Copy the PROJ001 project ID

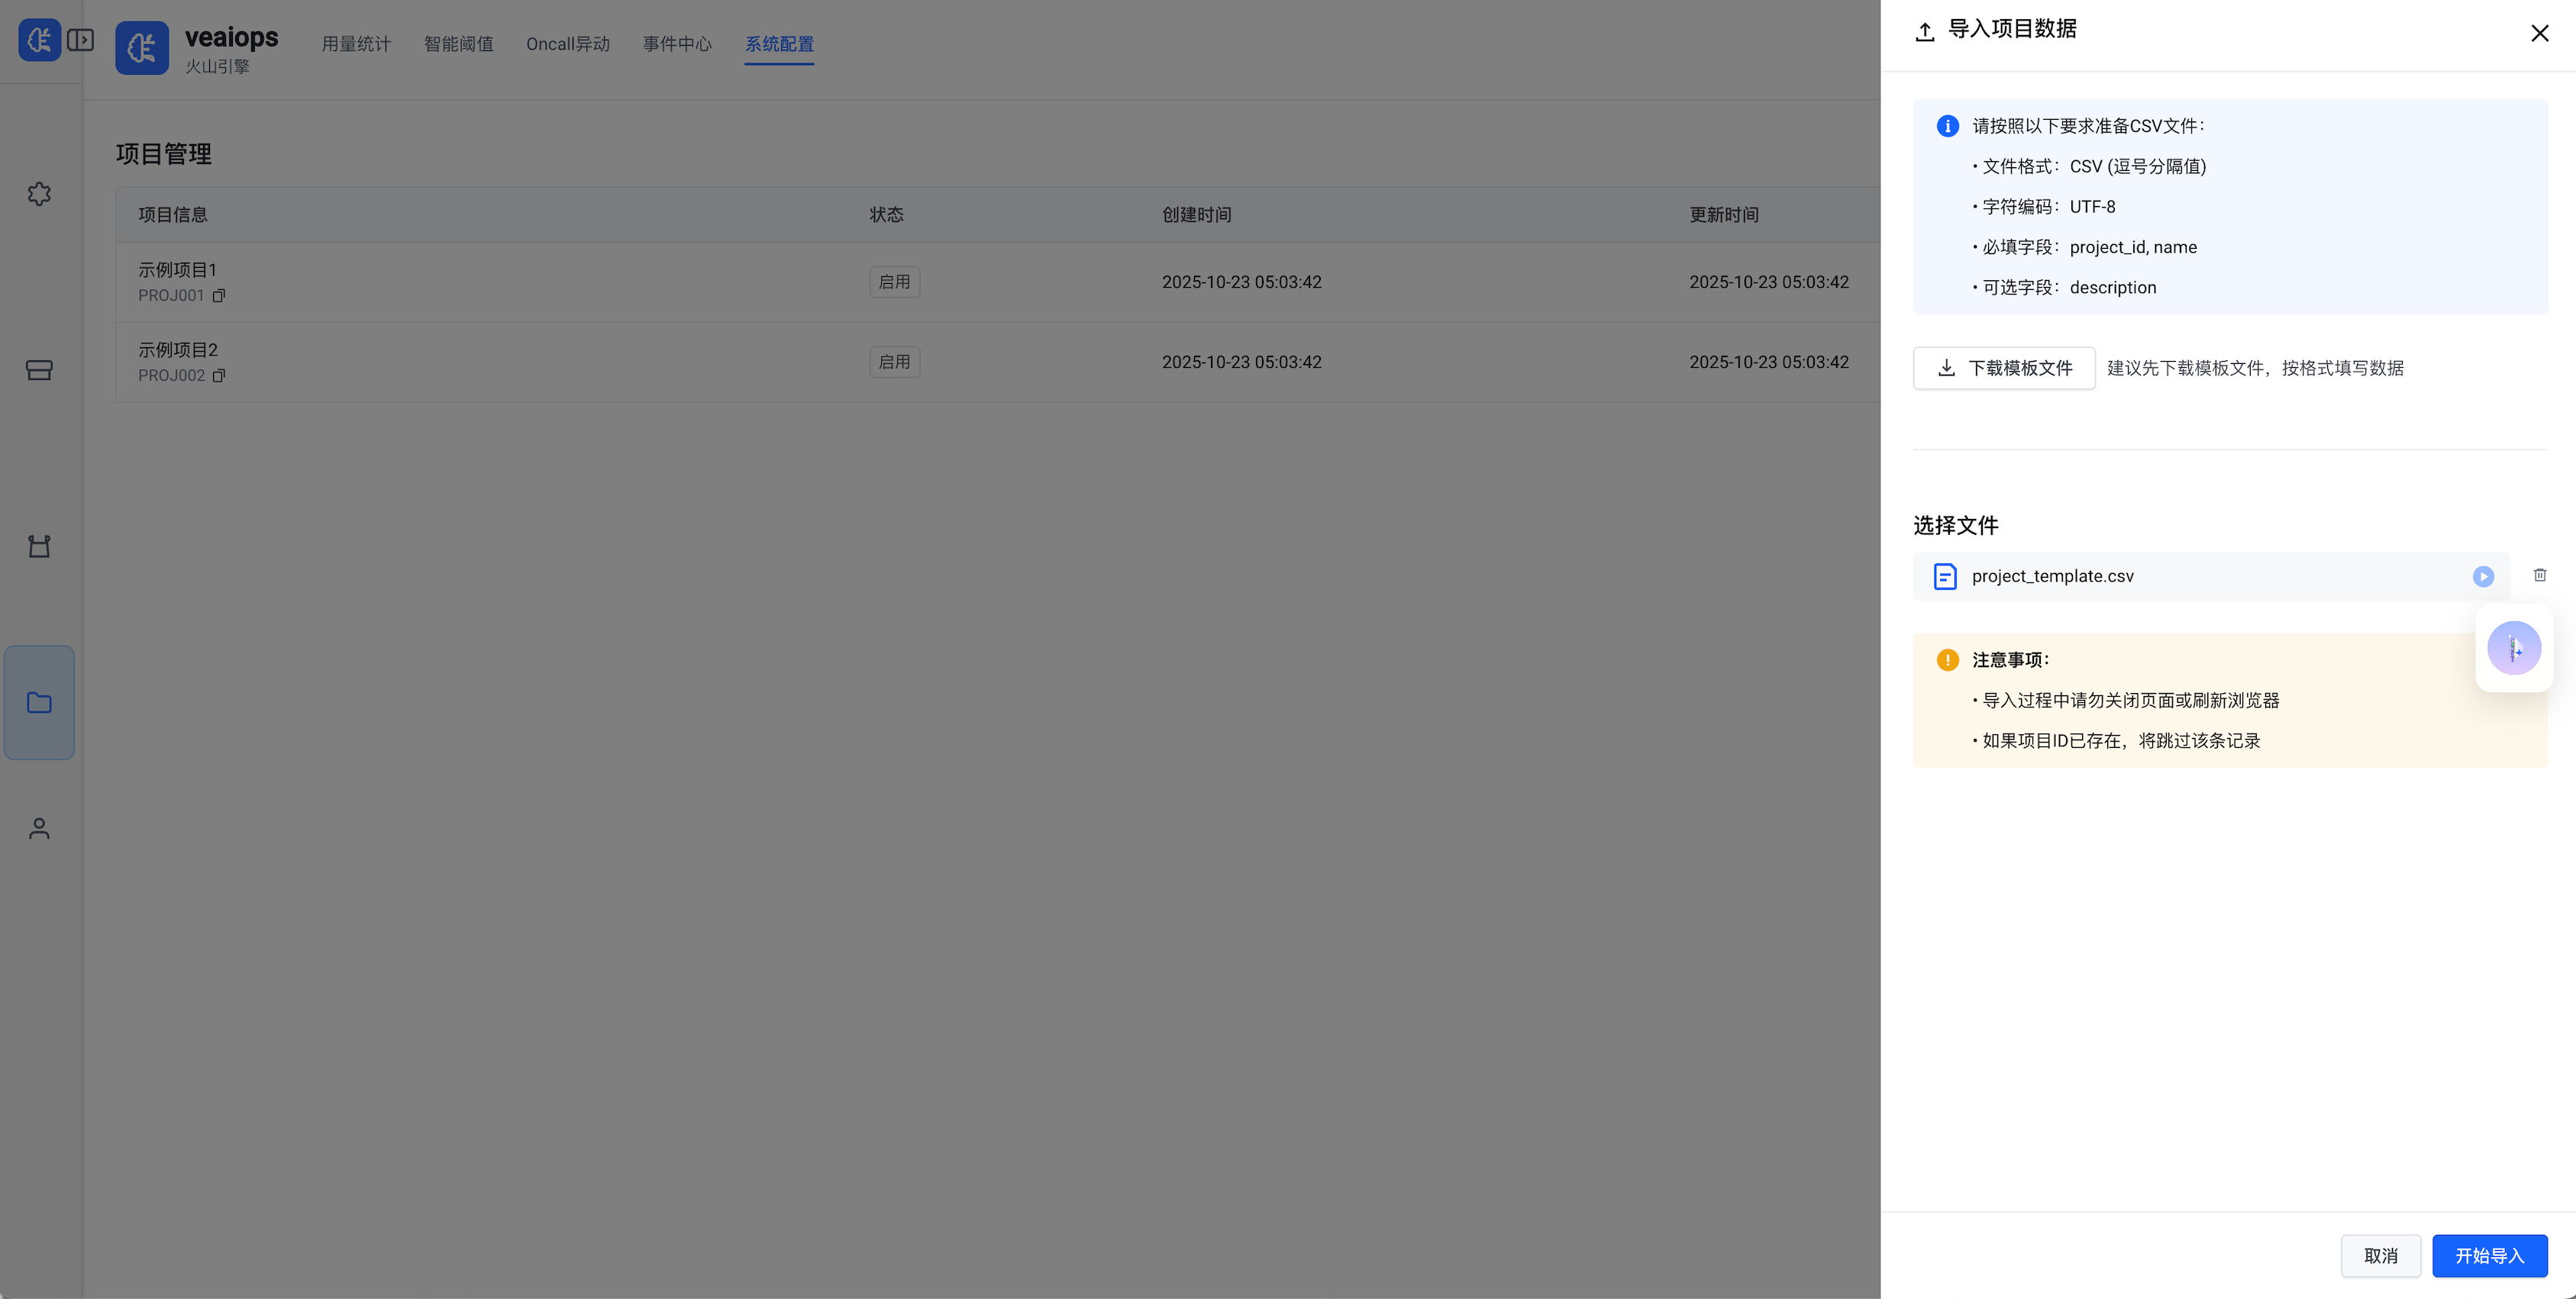pyautogui.click(x=219, y=296)
